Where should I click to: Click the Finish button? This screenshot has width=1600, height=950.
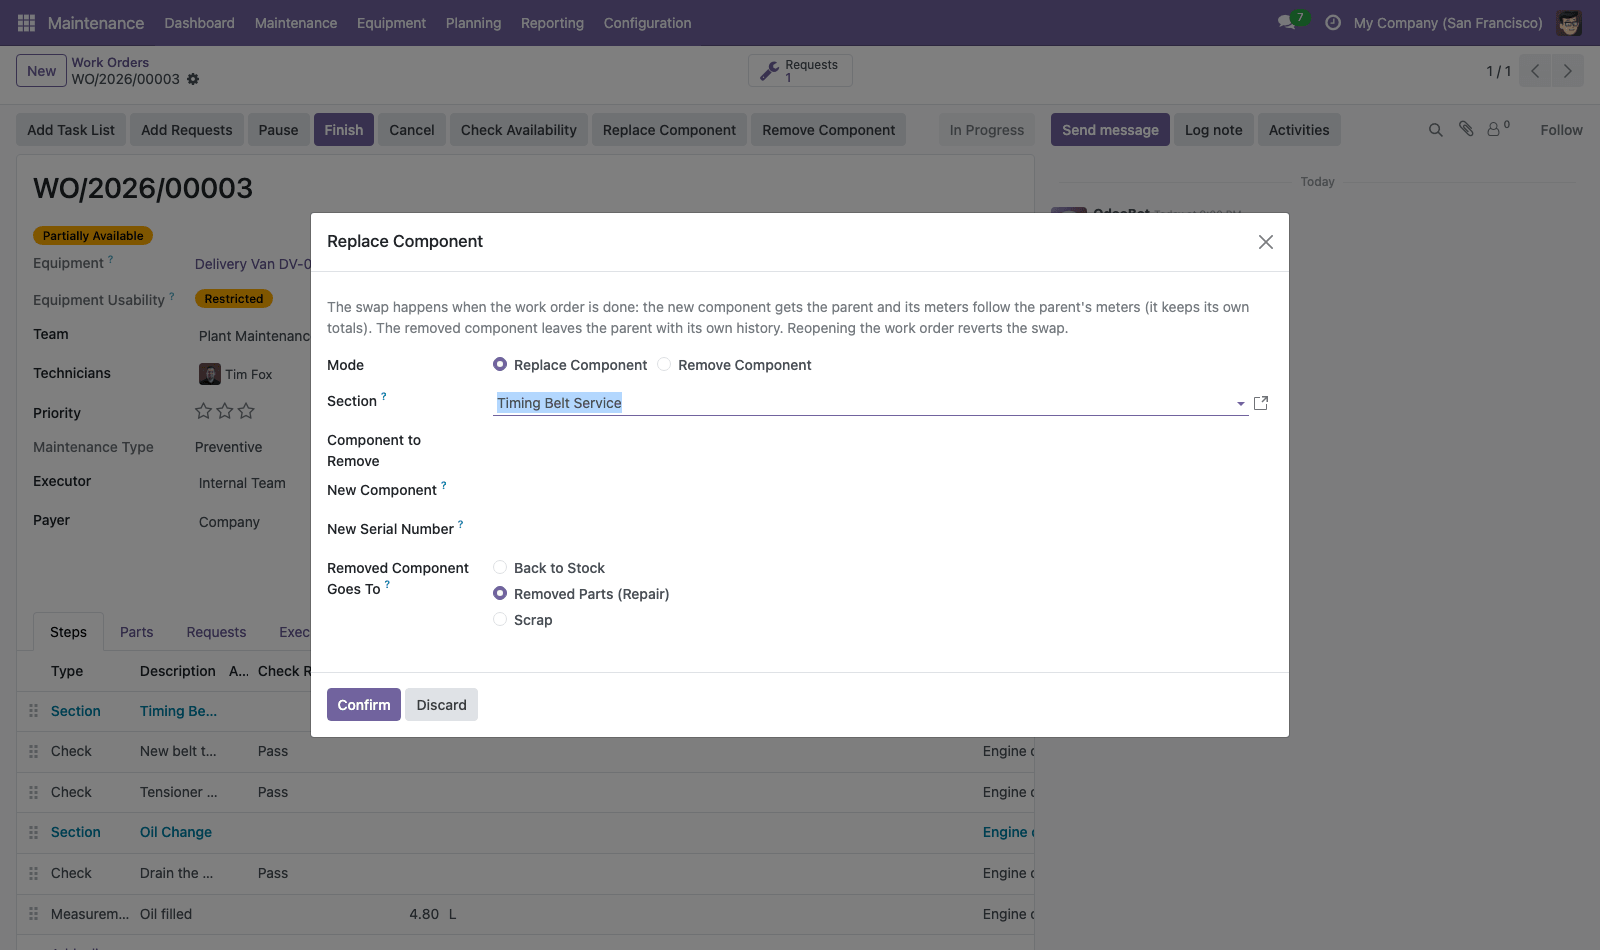tap(344, 130)
